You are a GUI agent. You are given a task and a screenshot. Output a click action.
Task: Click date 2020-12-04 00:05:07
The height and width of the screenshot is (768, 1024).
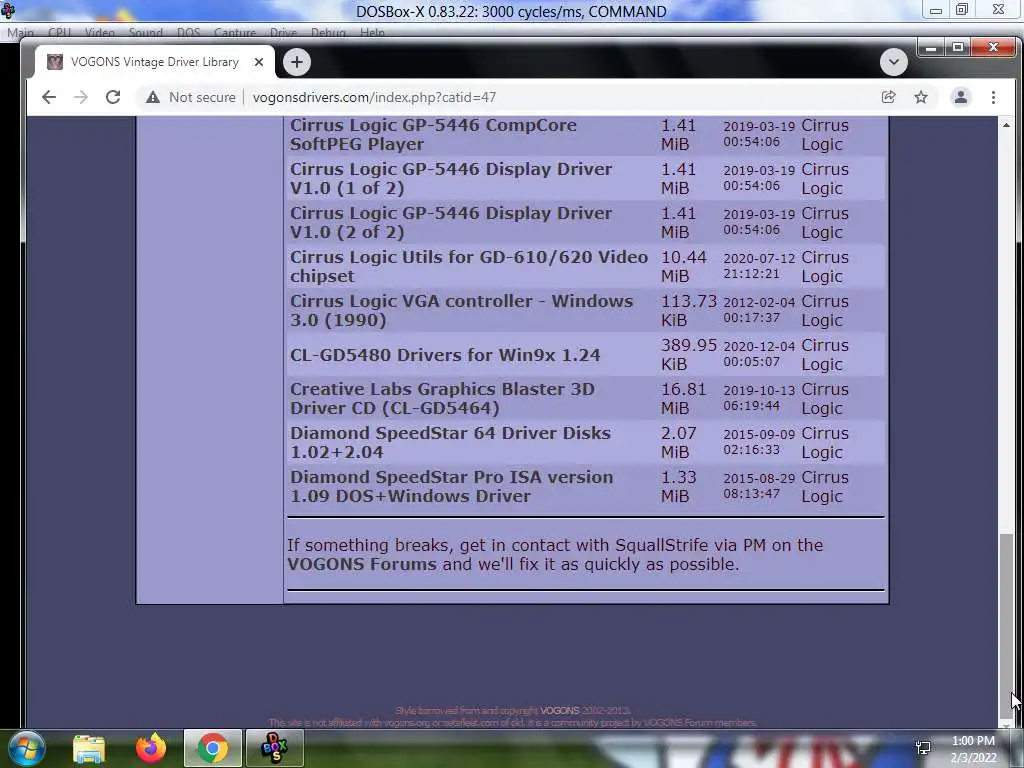click(x=759, y=353)
